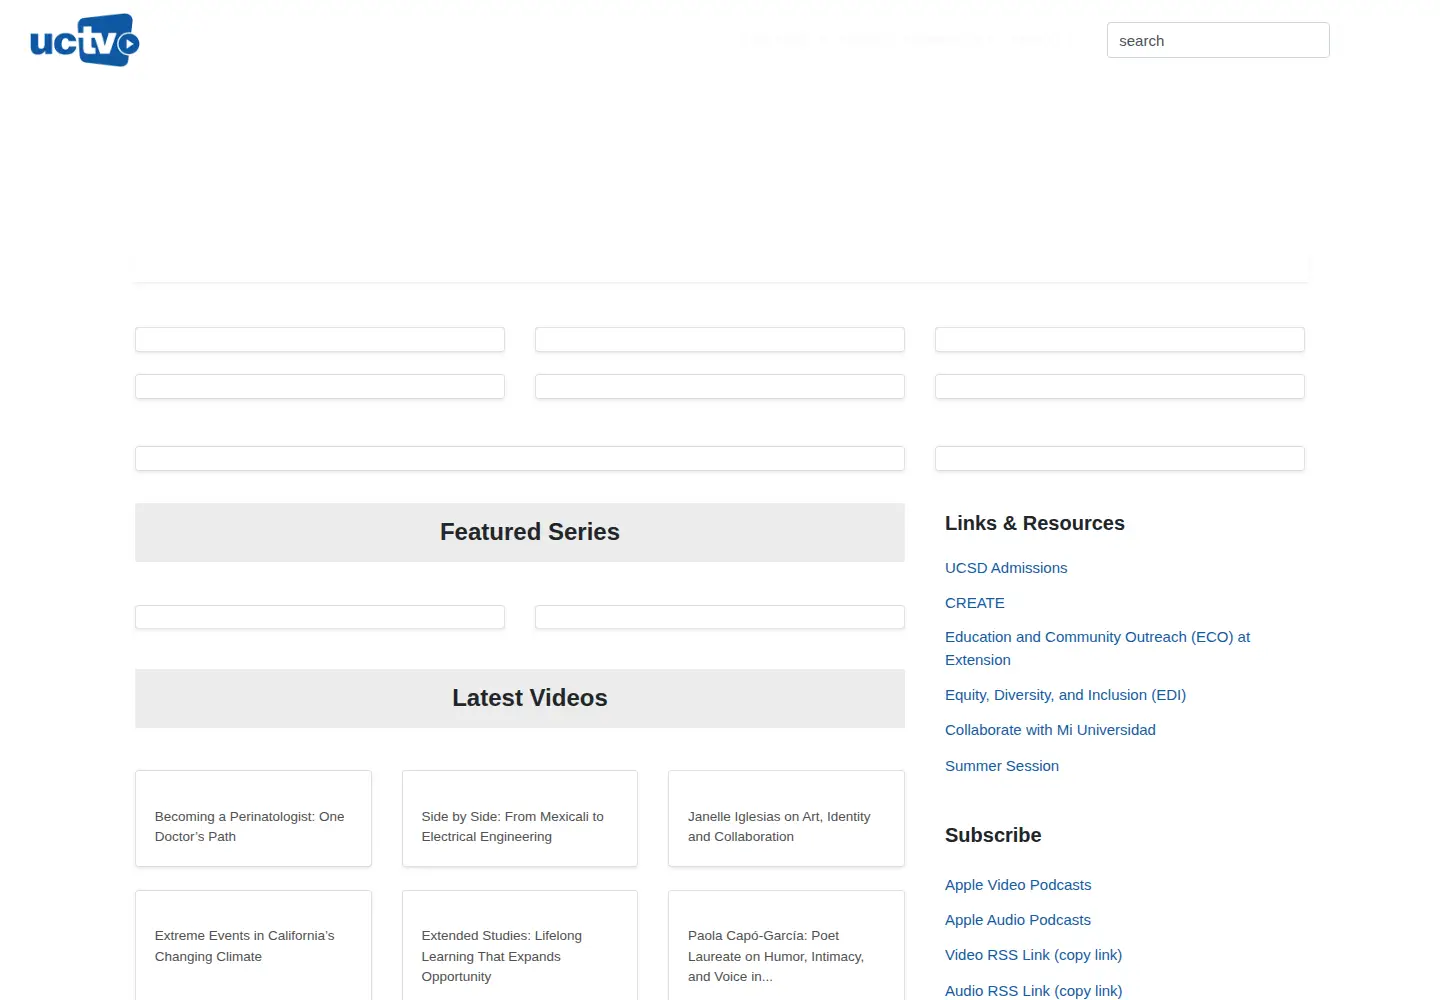This screenshot has width=1440, height=1000.
Task: Copy the Audio RSS Link
Action: pos(1033,991)
